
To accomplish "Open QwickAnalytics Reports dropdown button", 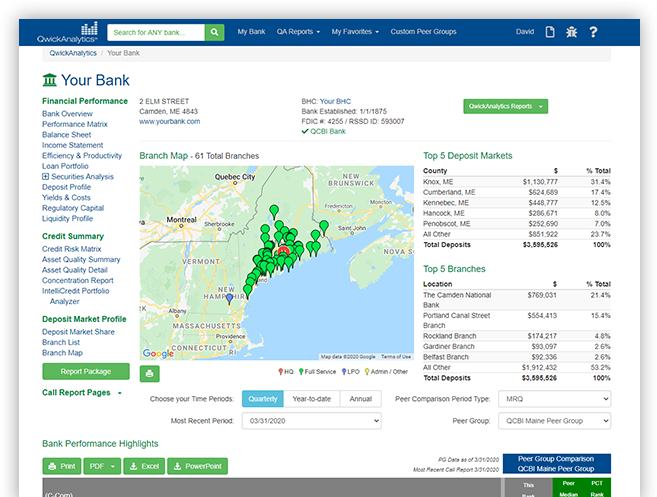I will (x=506, y=106).
